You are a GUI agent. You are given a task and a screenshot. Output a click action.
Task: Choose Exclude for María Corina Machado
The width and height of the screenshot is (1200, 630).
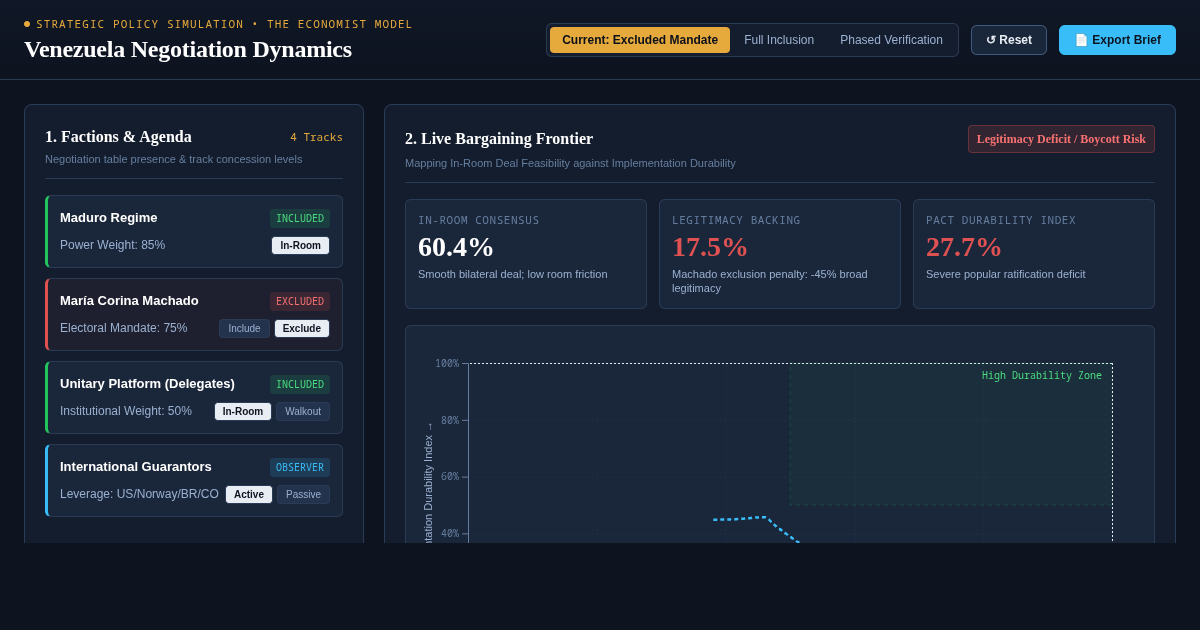point(302,328)
